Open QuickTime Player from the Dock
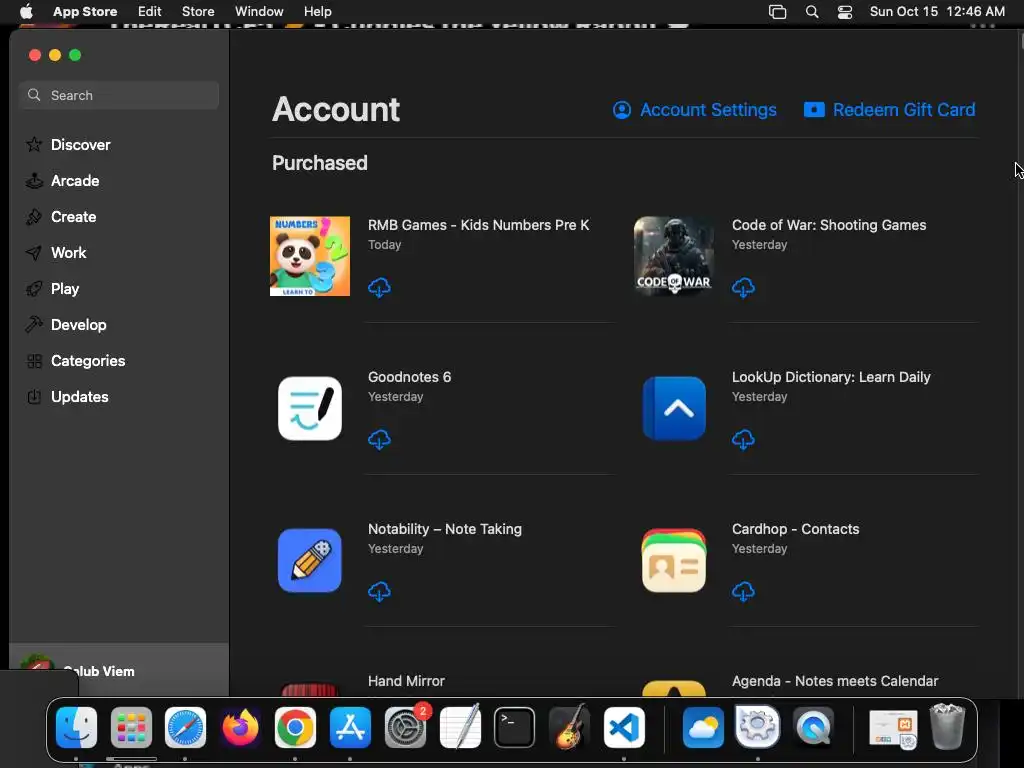 (813, 727)
